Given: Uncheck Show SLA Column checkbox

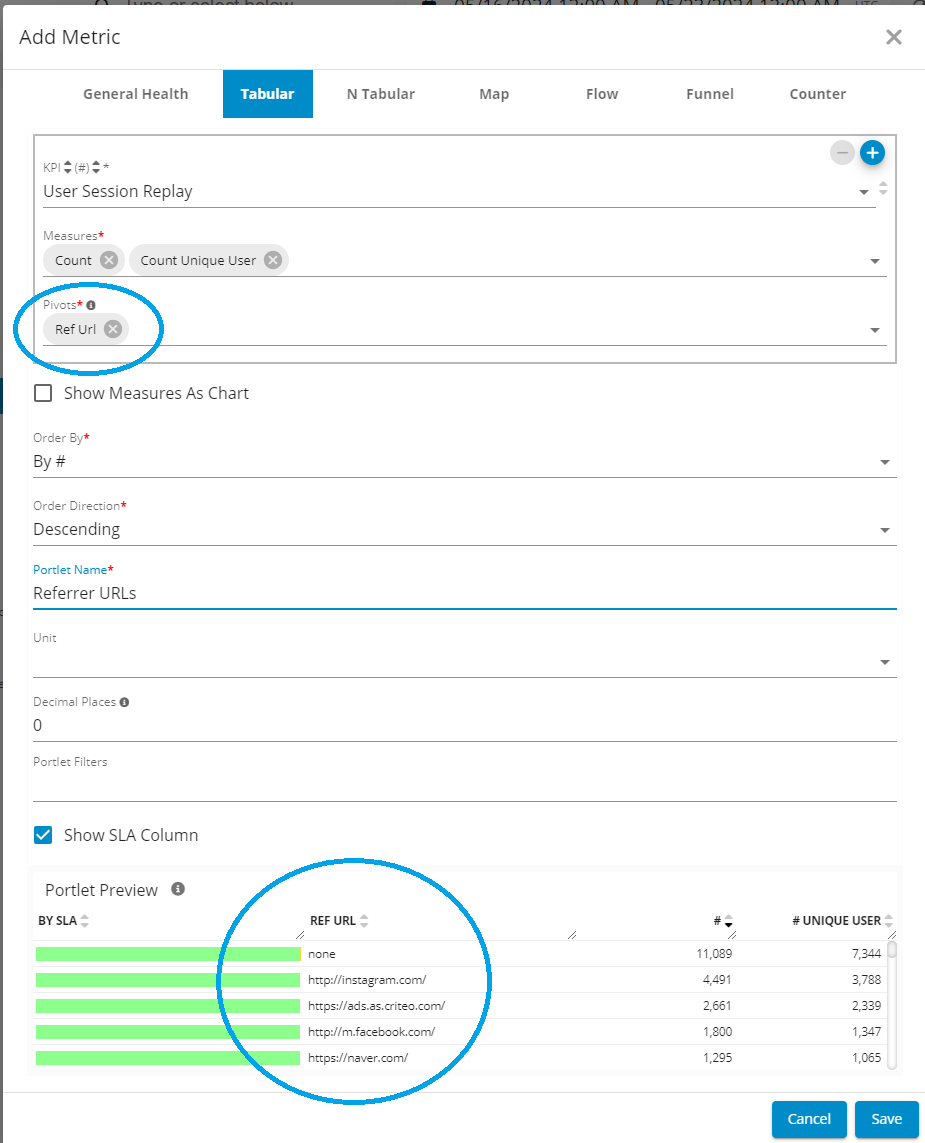Looking at the screenshot, I should click(43, 835).
